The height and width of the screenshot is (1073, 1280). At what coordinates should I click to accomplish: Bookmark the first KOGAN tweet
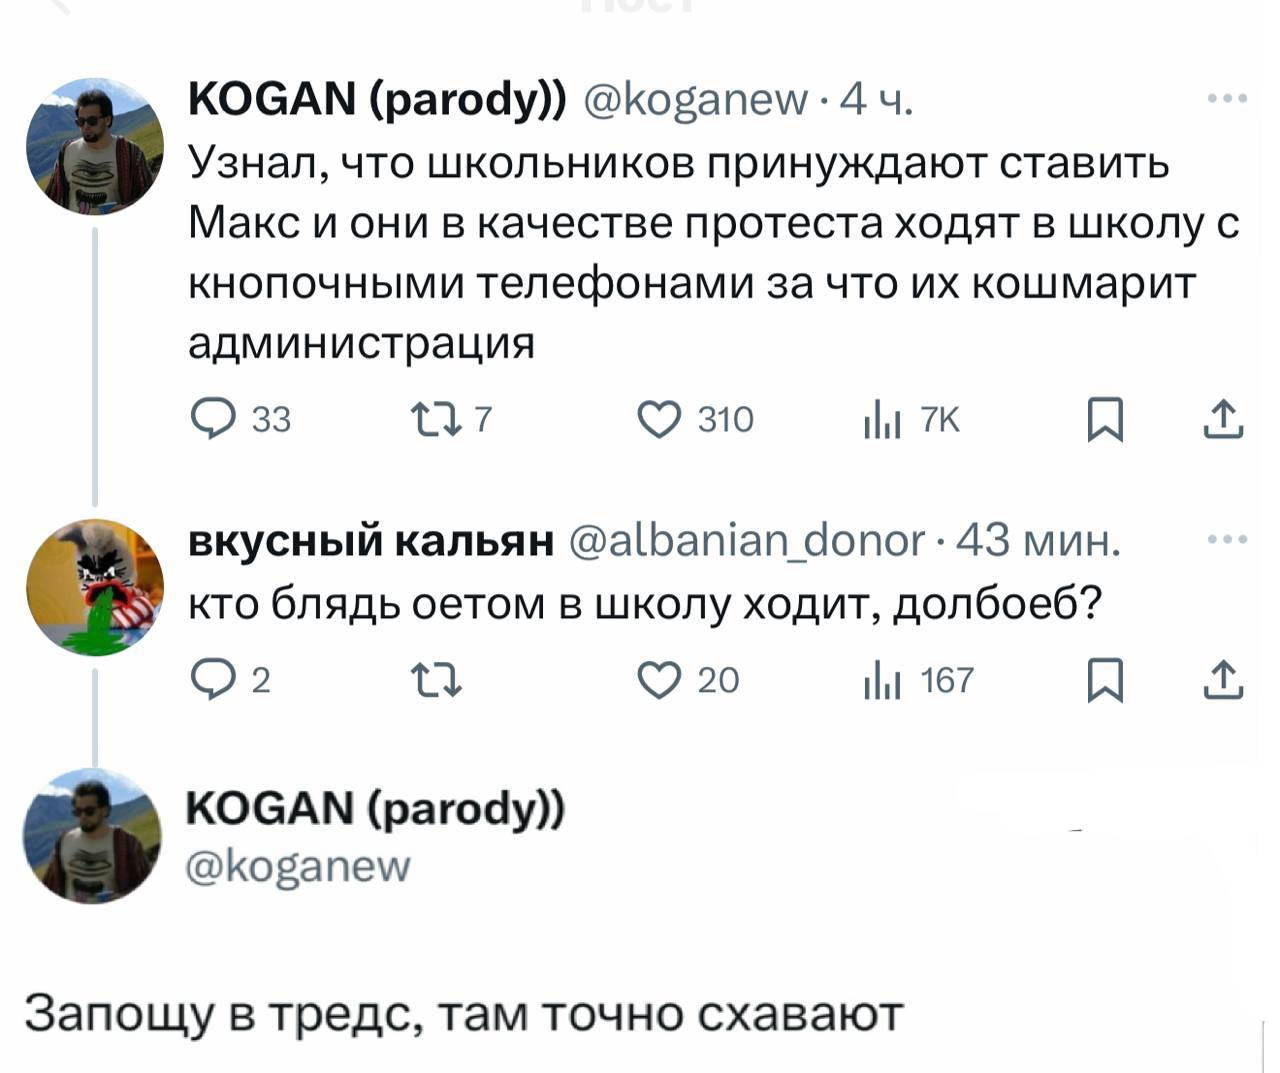1105,421
